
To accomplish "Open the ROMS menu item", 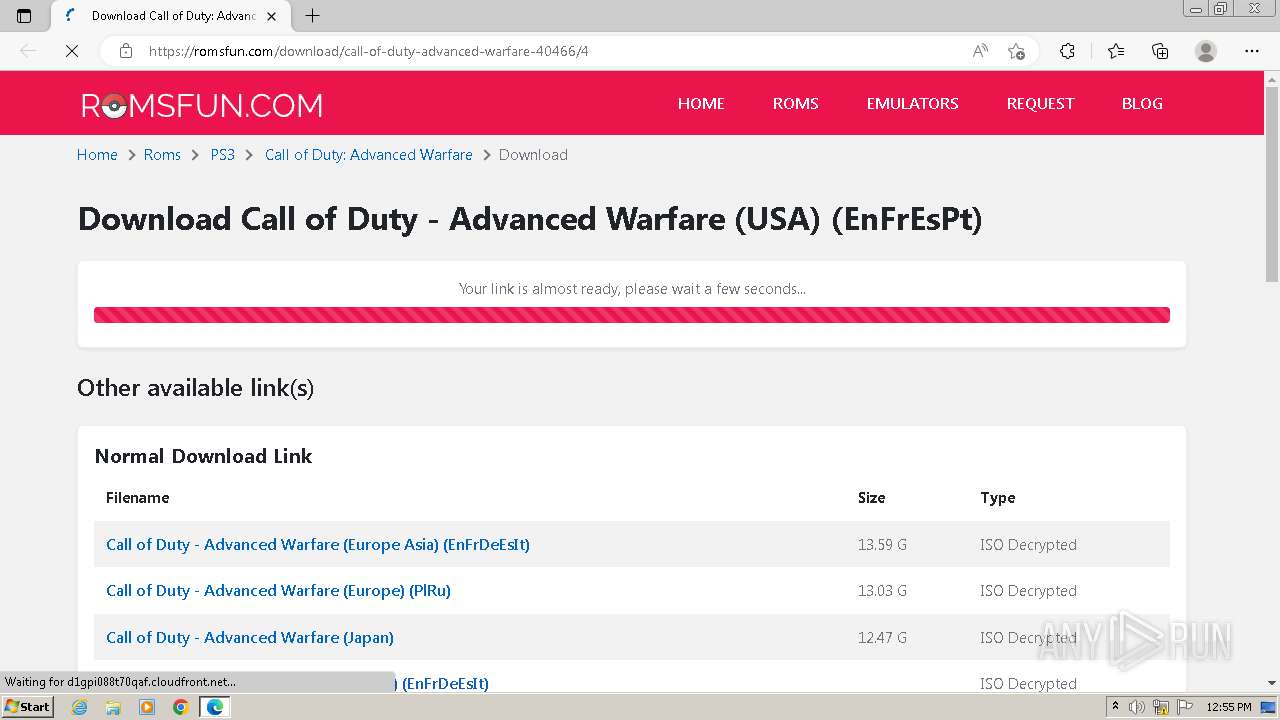I will tap(795, 103).
